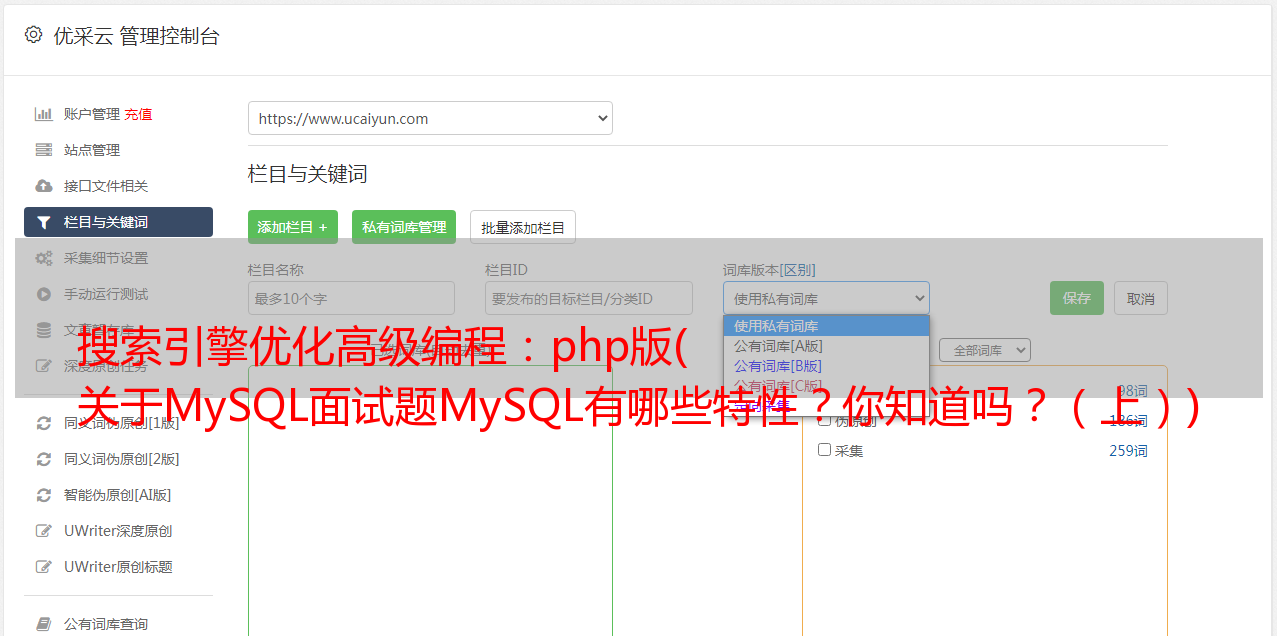Viewport: 1277px width, 636px height.
Task: Choose 公有词库[B版] option
Action: (x=826, y=366)
